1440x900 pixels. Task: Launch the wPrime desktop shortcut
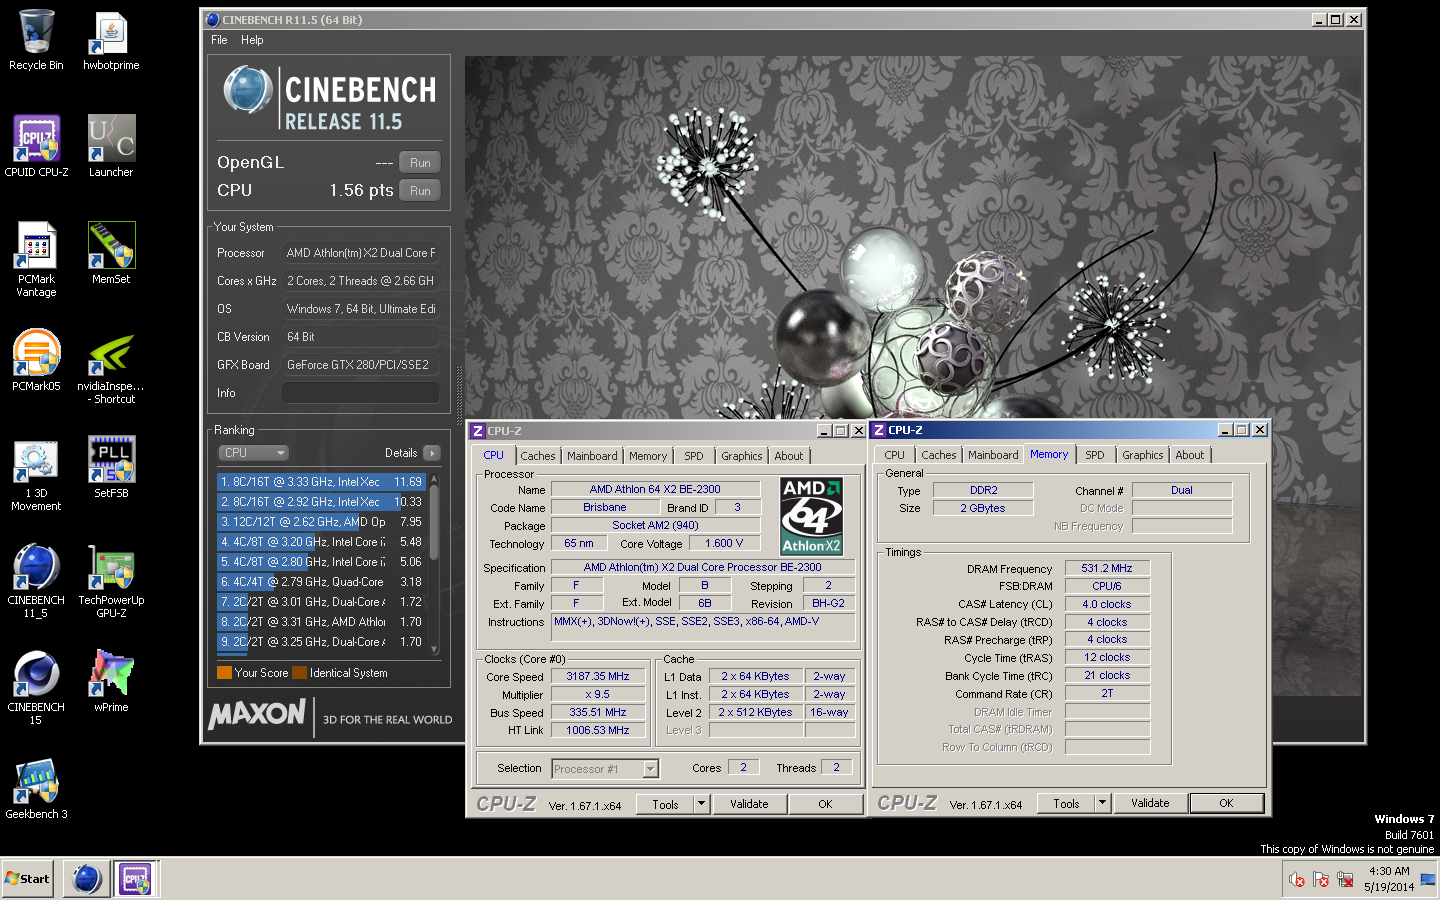pos(111,681)
